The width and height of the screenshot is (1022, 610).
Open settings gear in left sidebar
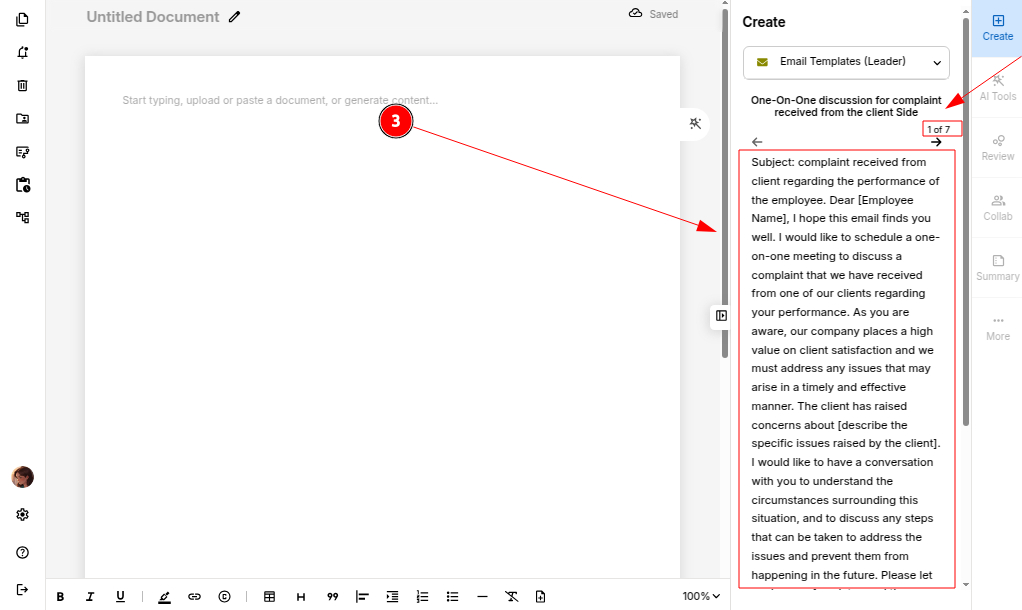(22, 515)
